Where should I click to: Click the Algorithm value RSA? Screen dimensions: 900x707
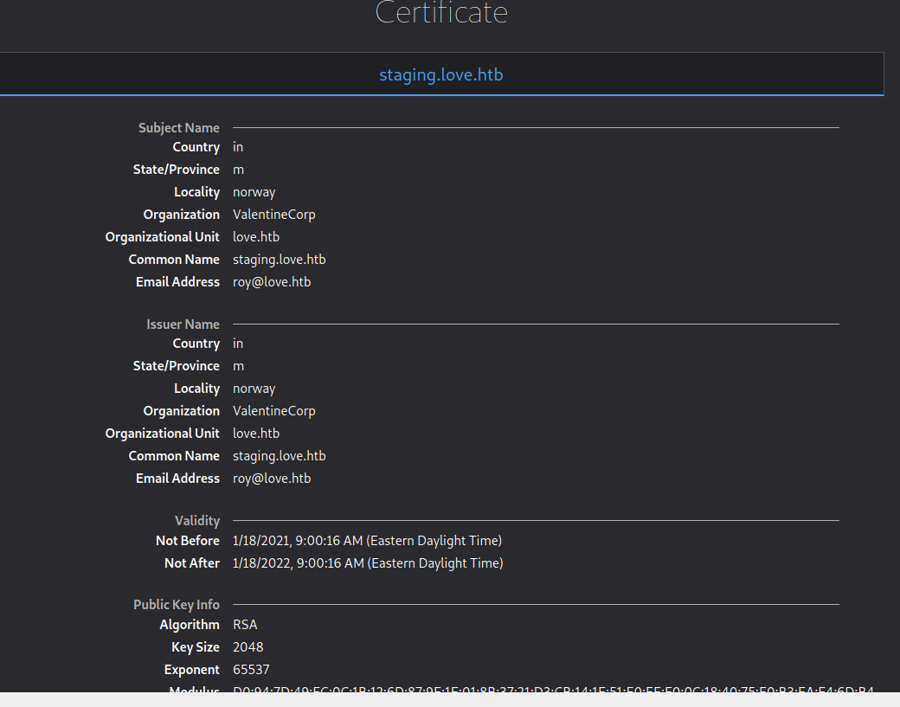245,625
